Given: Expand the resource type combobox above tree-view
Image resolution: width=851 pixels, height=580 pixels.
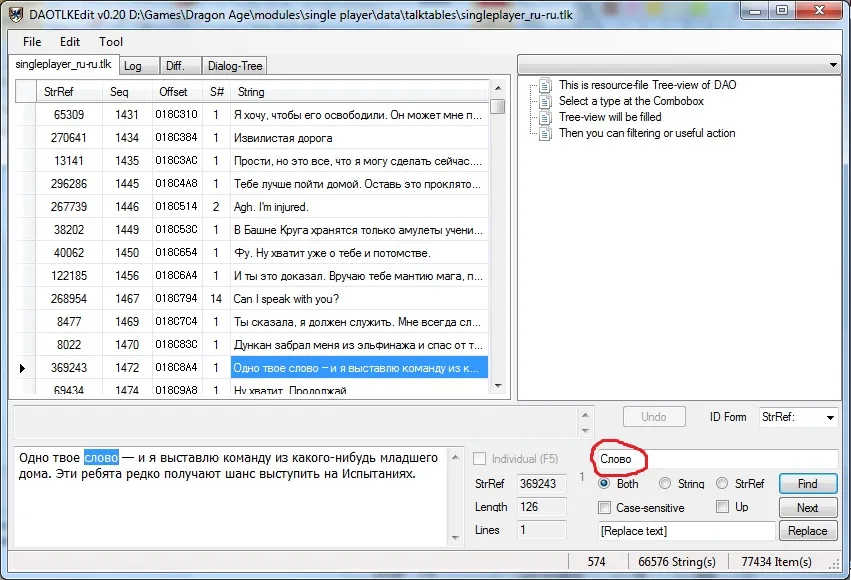Looking at the screenshot, I should [834, 65].
